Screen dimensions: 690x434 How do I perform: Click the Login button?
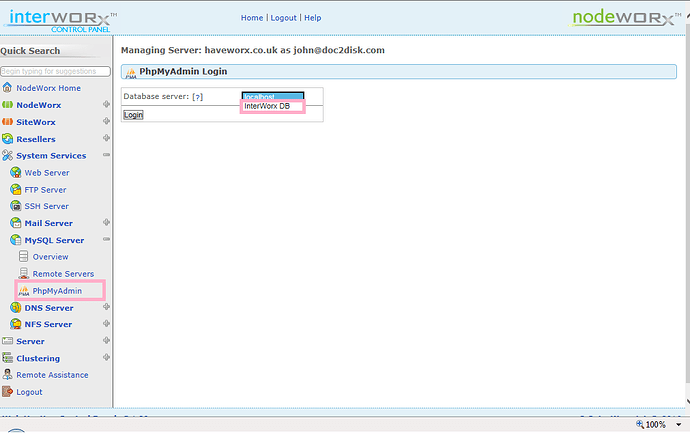pyautogui.click(x=133, y=115)
